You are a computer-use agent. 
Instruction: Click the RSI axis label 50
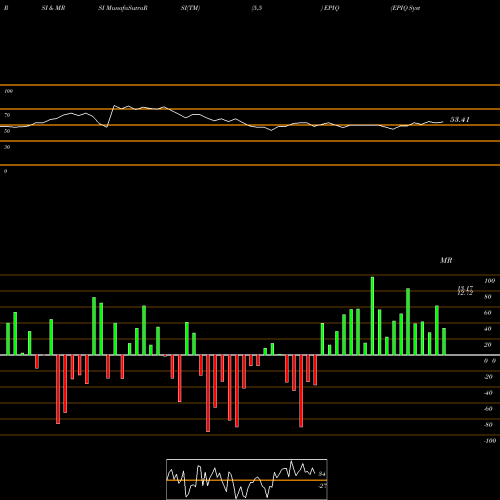click(x=7, y=131)
